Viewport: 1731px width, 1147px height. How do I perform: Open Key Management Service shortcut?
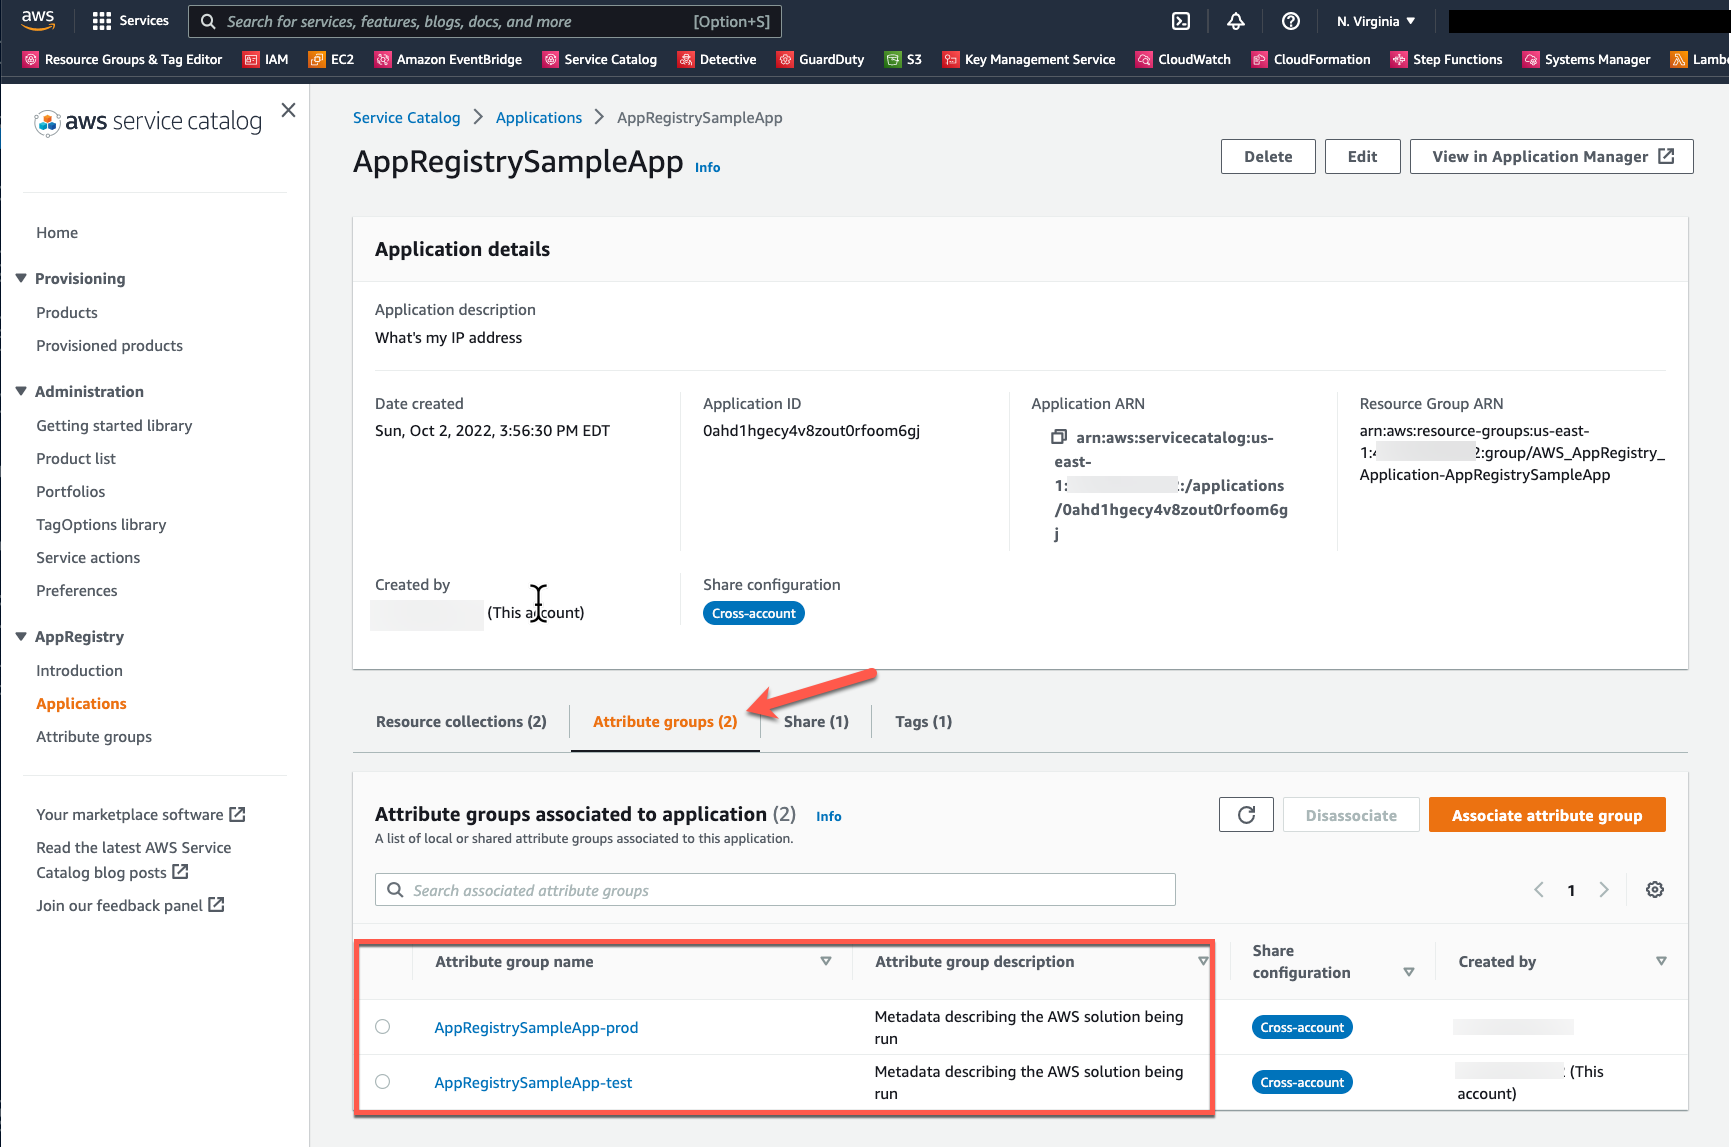tap(1029, 59)
